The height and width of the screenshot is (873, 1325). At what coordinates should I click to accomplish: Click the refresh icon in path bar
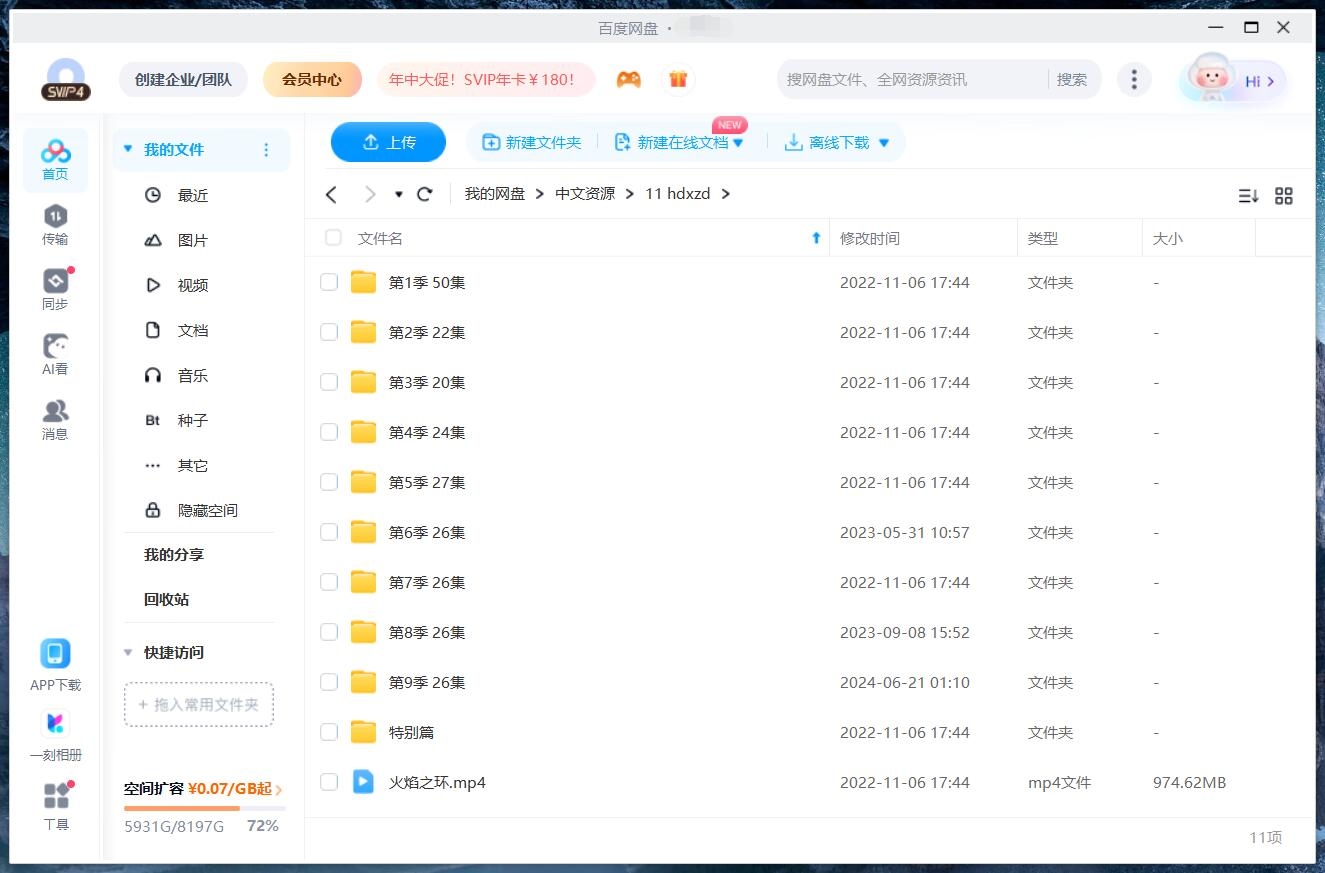[x=424, y=194]
